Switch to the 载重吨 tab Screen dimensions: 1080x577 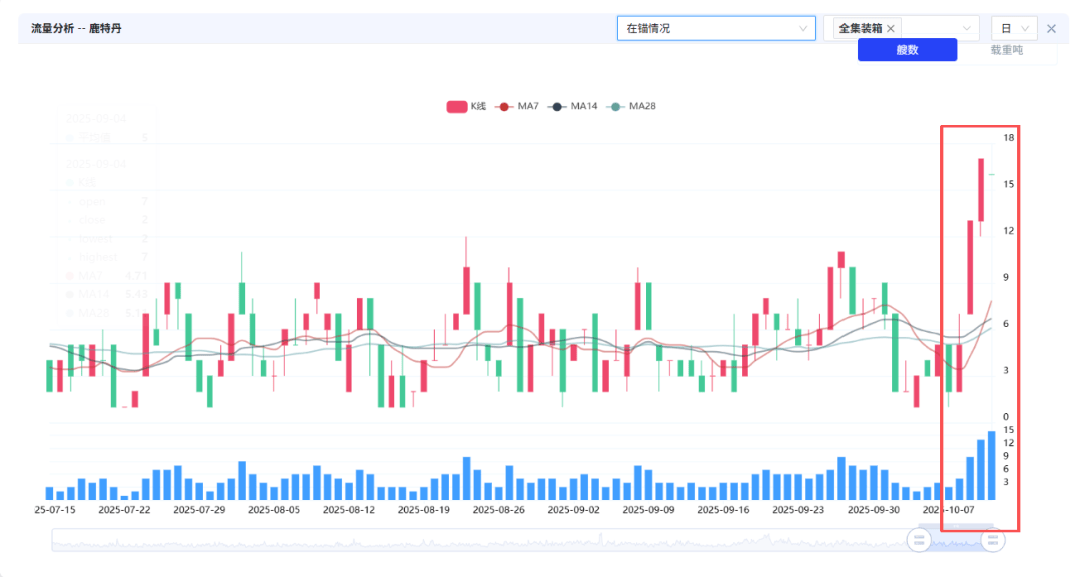tap(1006, 50)
